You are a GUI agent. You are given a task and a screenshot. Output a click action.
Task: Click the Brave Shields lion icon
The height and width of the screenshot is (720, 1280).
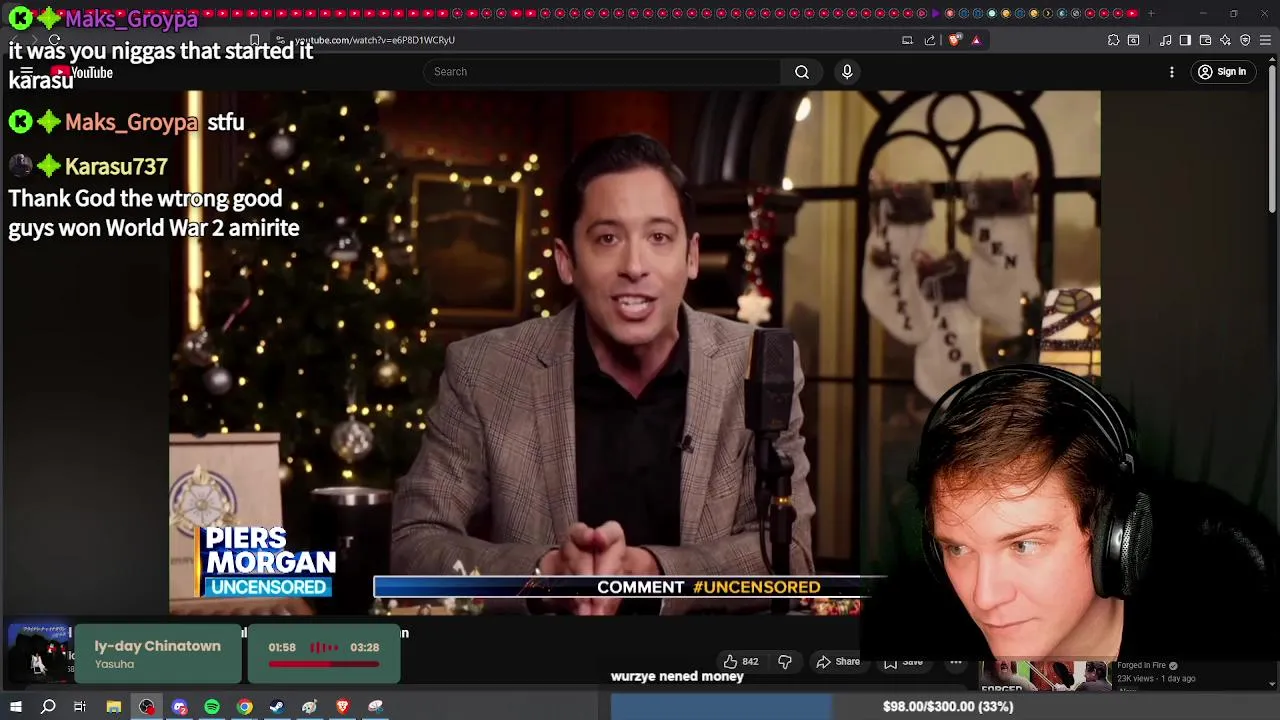955,40
